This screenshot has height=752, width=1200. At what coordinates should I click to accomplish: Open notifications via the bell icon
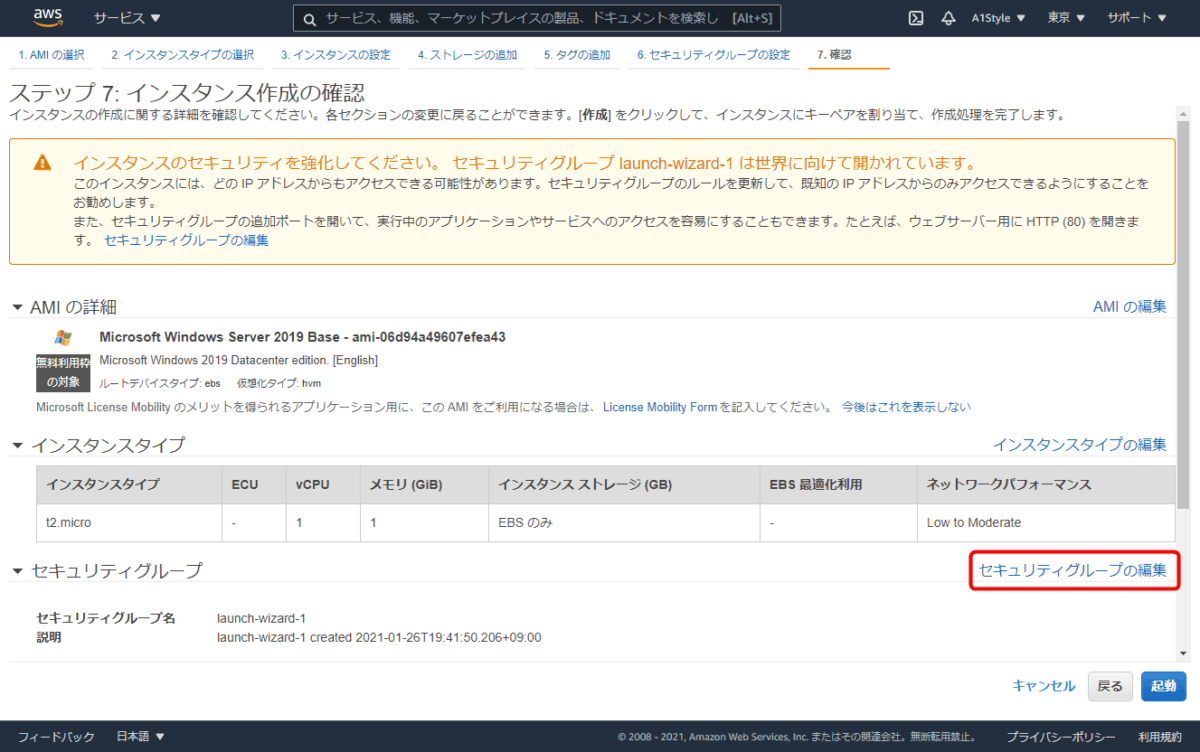pos(948,17)
